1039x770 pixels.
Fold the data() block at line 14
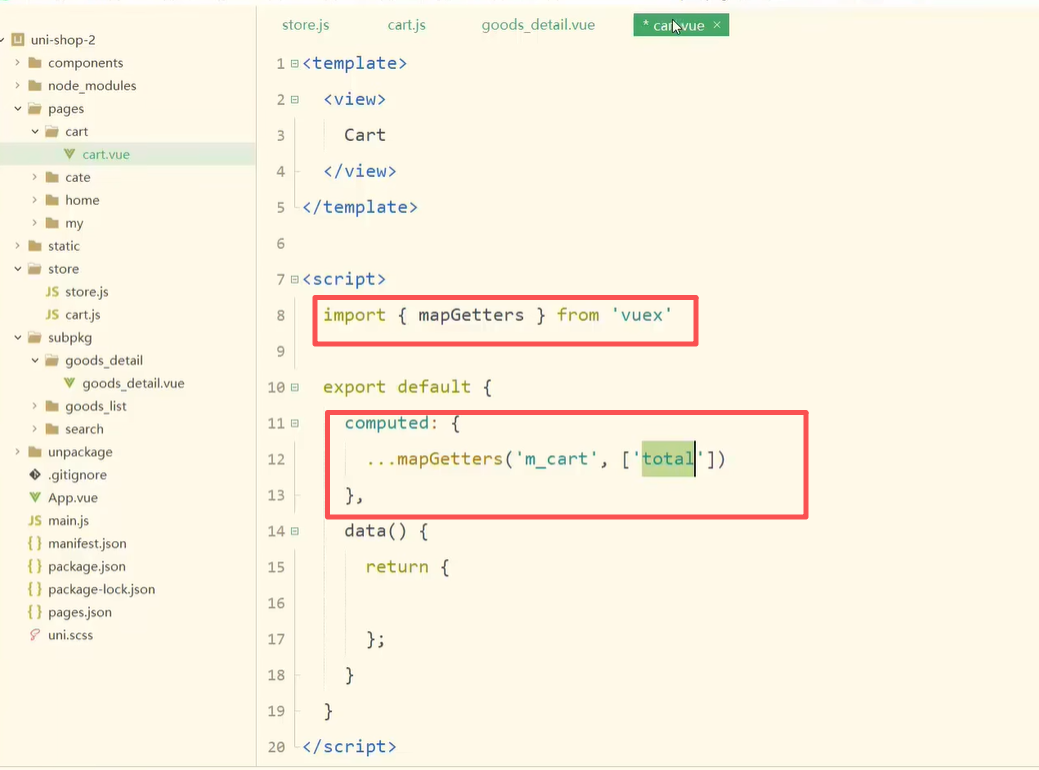coord(294,531)
